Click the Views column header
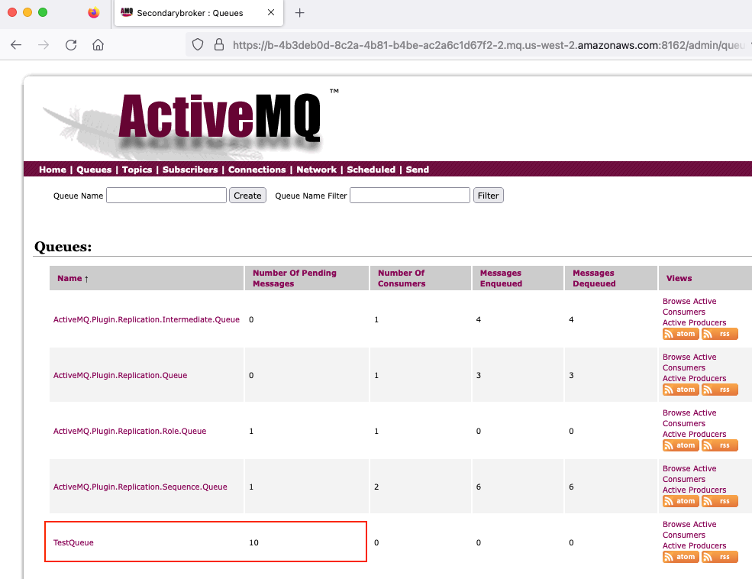 click(679, 278)
